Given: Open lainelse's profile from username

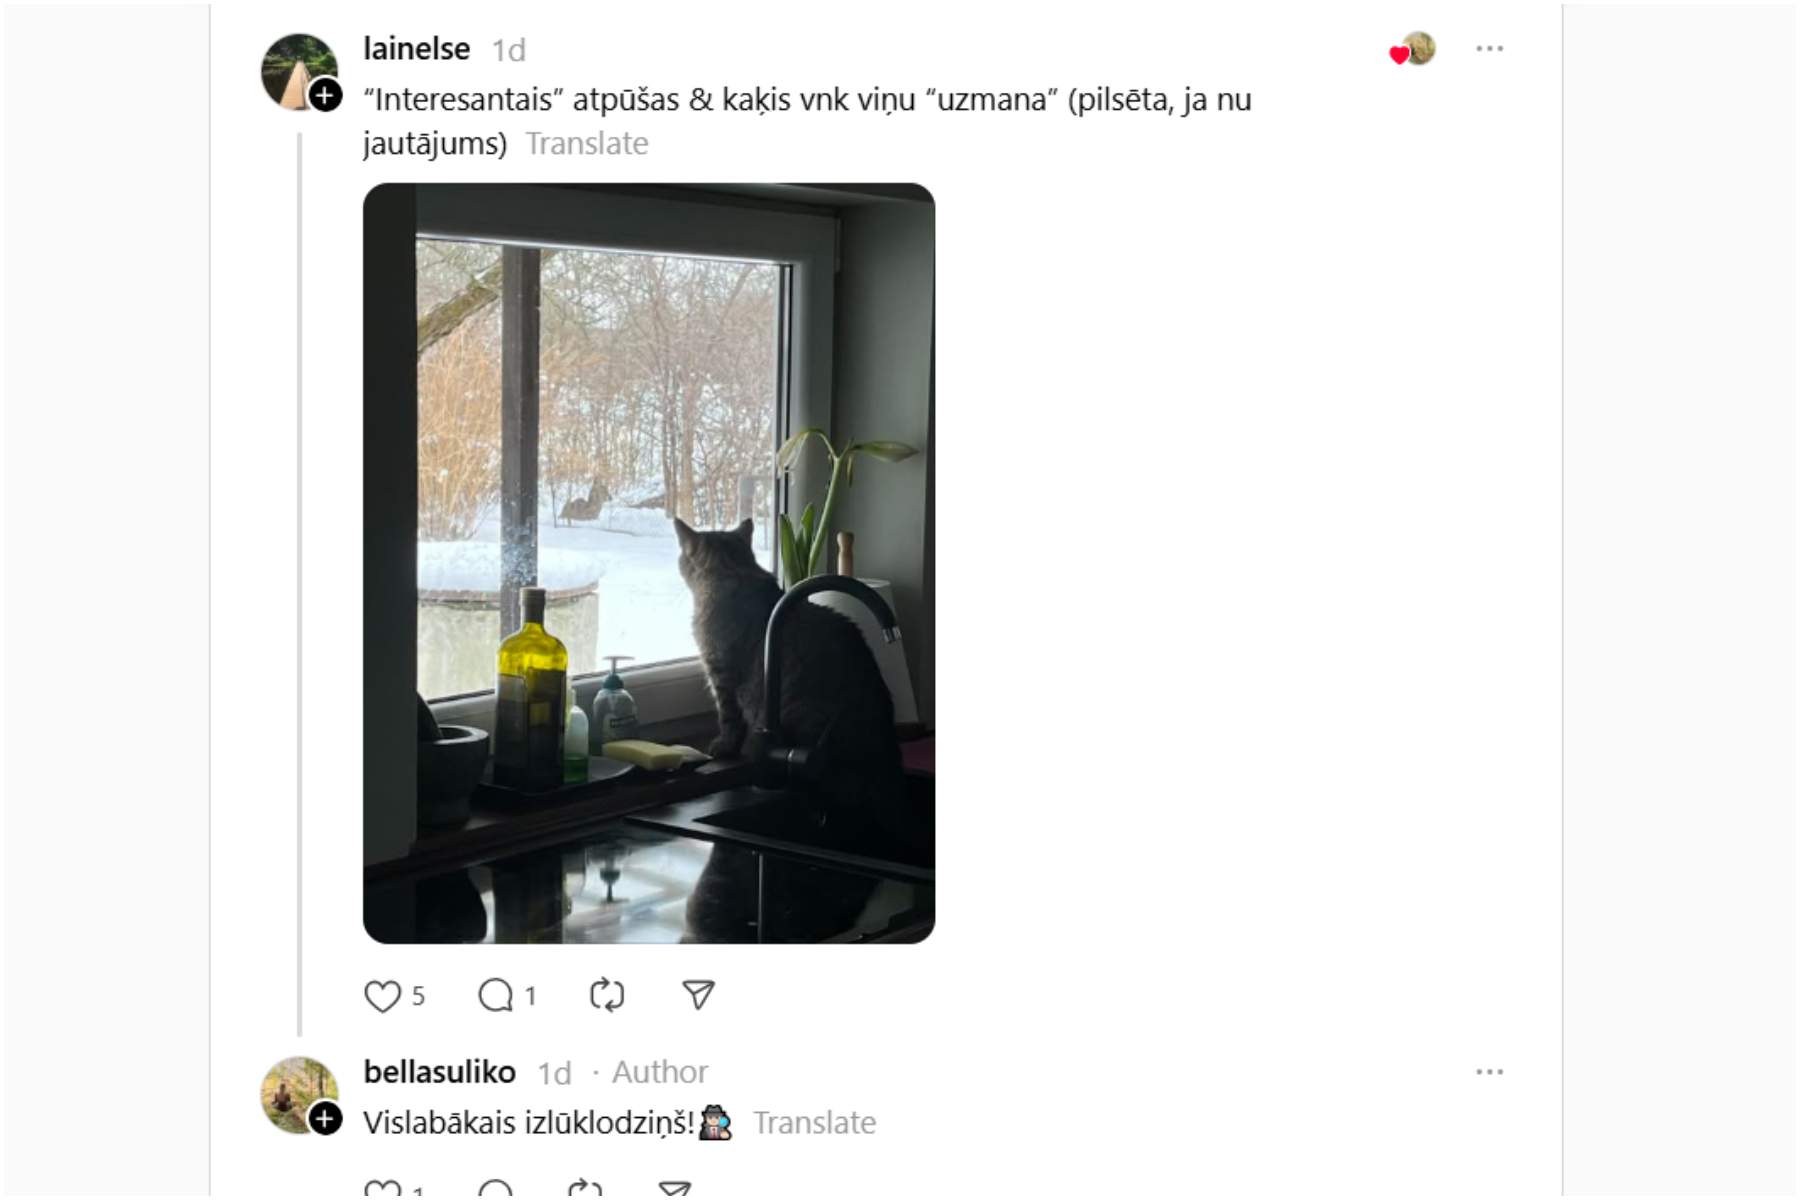Looking at the screenshot, I should pos(417,49).
